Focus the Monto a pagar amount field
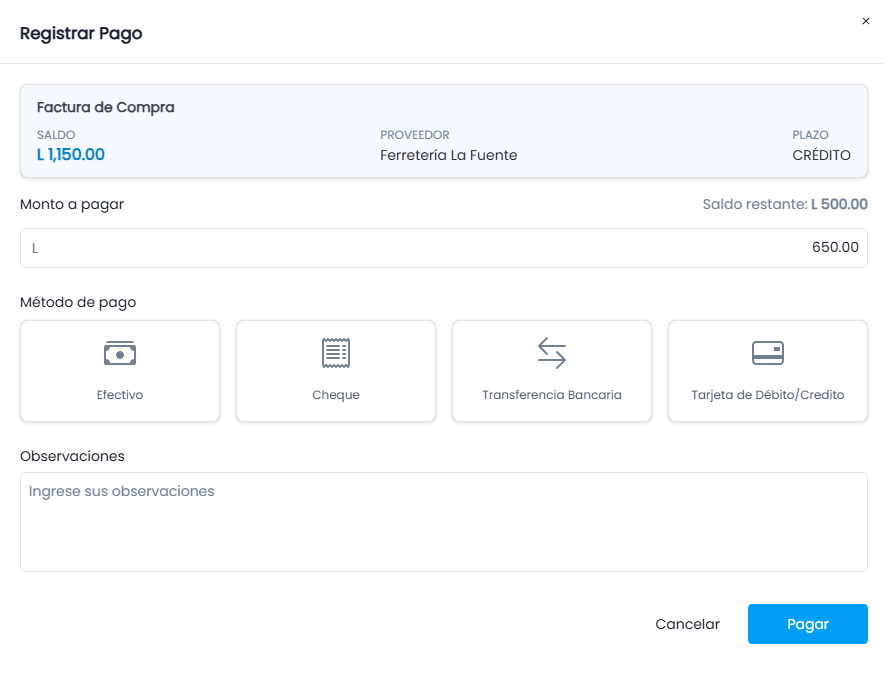 point(444,248)
